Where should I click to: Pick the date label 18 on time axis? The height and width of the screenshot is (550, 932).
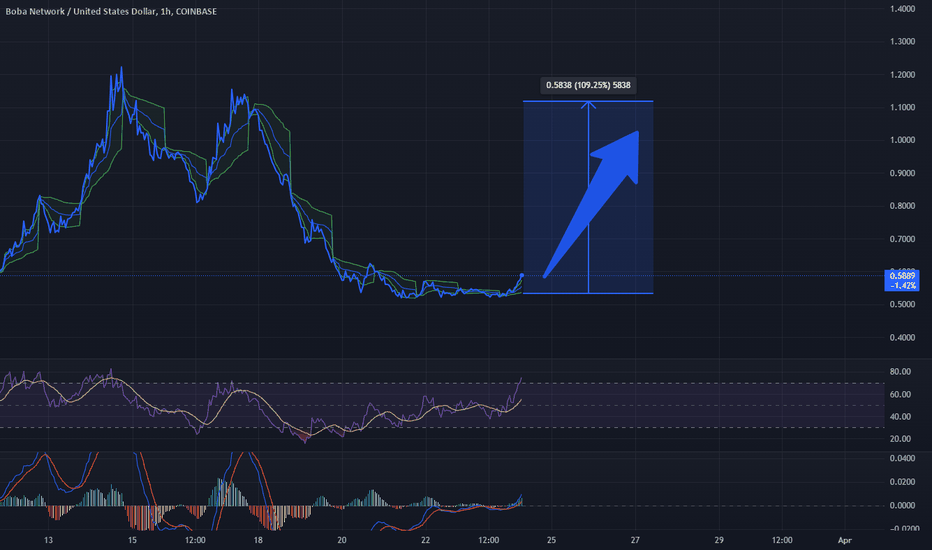[x=258, y=540]
